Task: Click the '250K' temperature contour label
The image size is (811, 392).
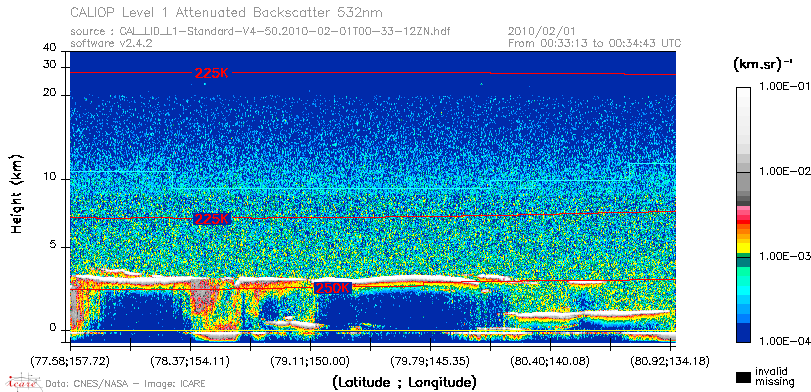Action: 333,288
